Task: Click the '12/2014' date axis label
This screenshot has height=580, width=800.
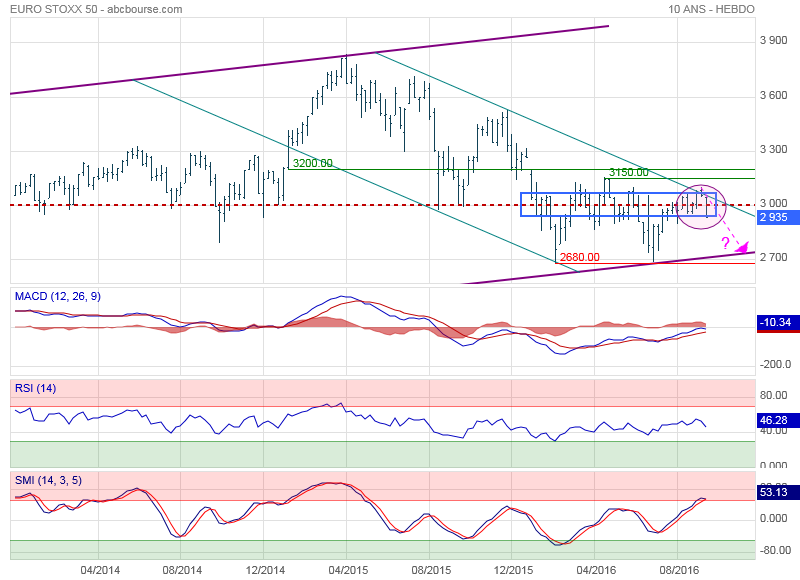Action: coord(265,570)
